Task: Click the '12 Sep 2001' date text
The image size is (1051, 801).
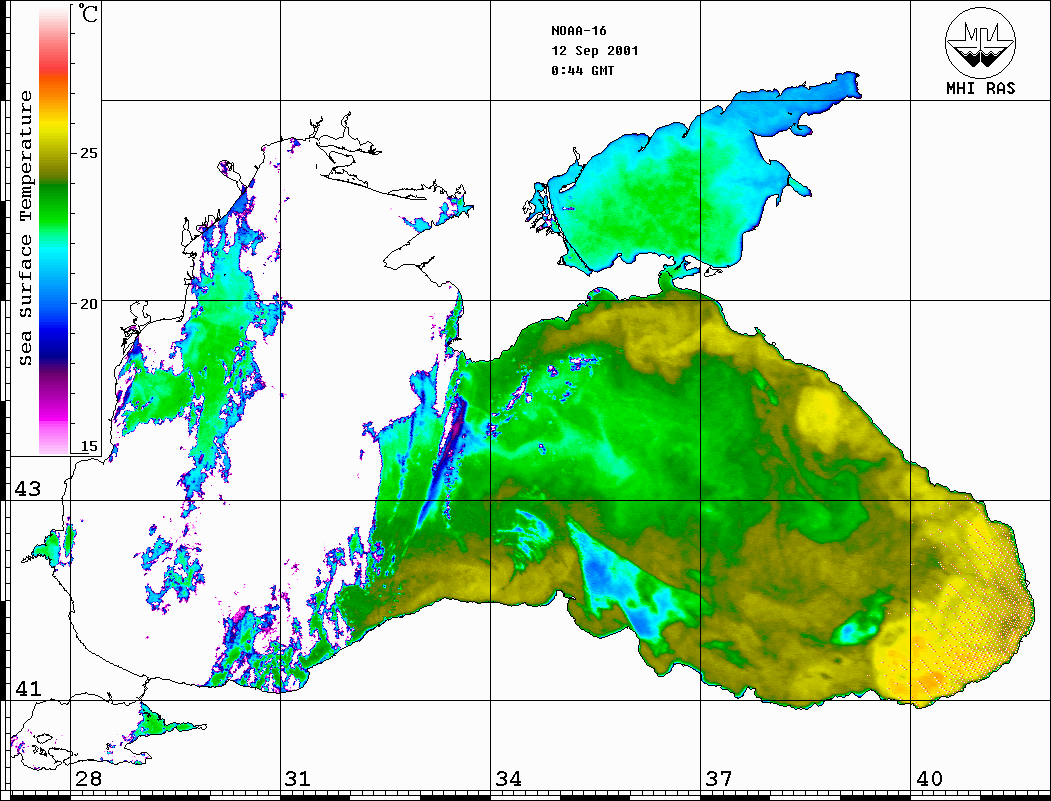Action: click(x=595, y=51)
